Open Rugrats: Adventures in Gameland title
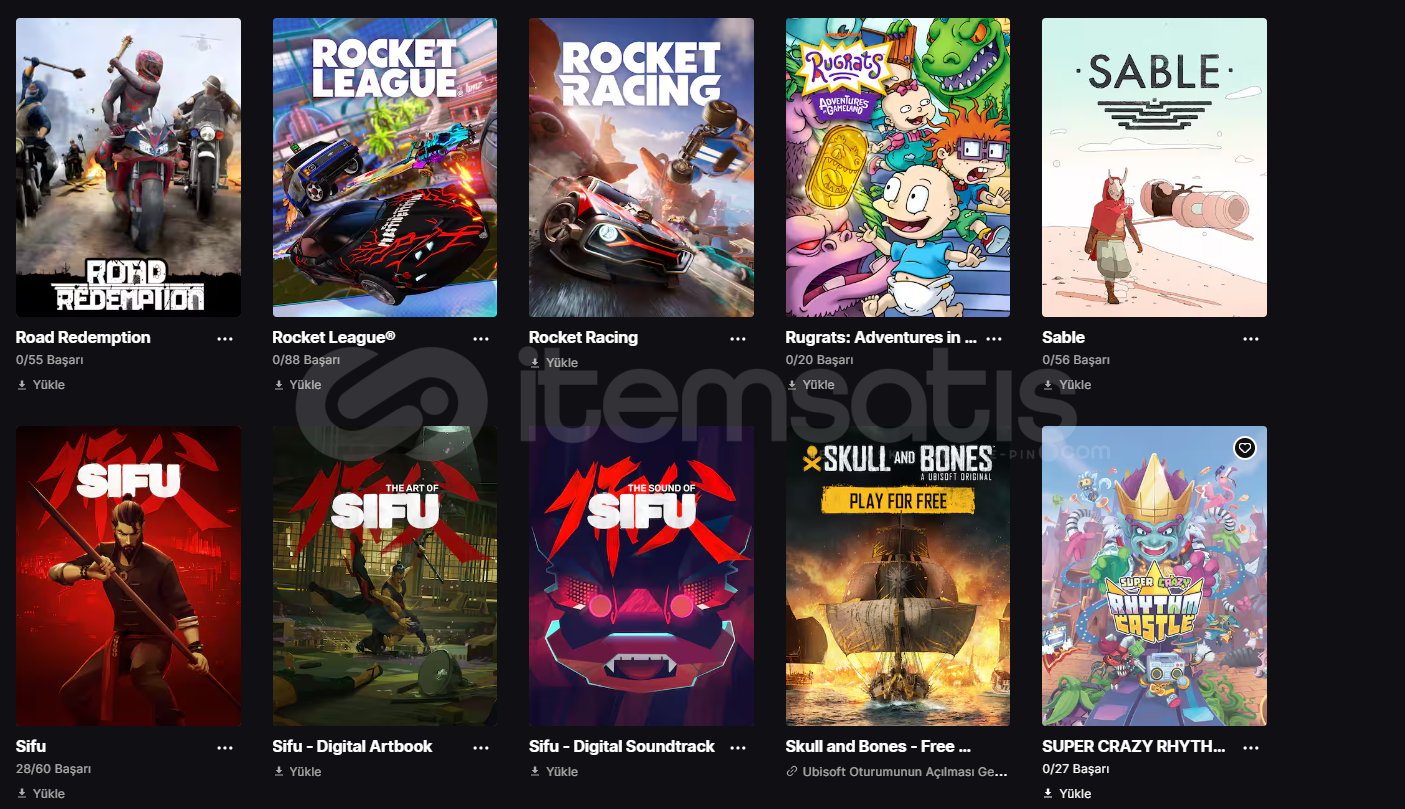This screenshot has width=1405, height=809. tap(881, 337)
